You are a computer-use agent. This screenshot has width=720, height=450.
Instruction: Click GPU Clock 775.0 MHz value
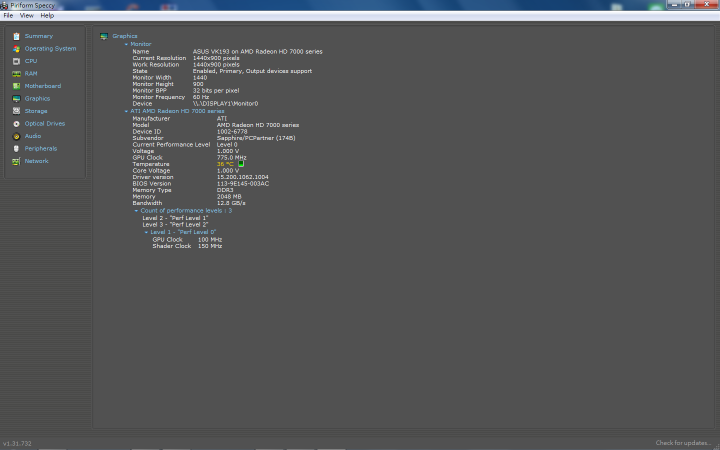coord(232,158)
